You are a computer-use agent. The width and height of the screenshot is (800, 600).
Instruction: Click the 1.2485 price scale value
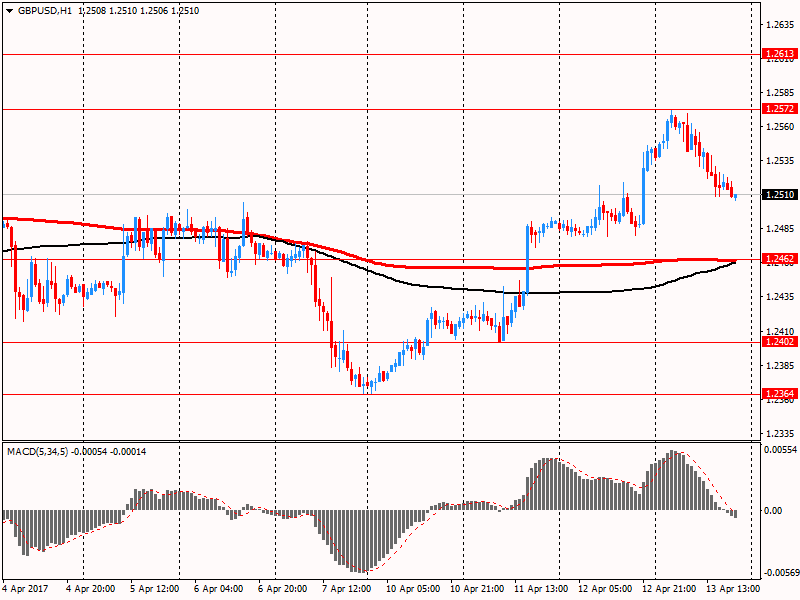pyautogui.click(x=781, y=229)
